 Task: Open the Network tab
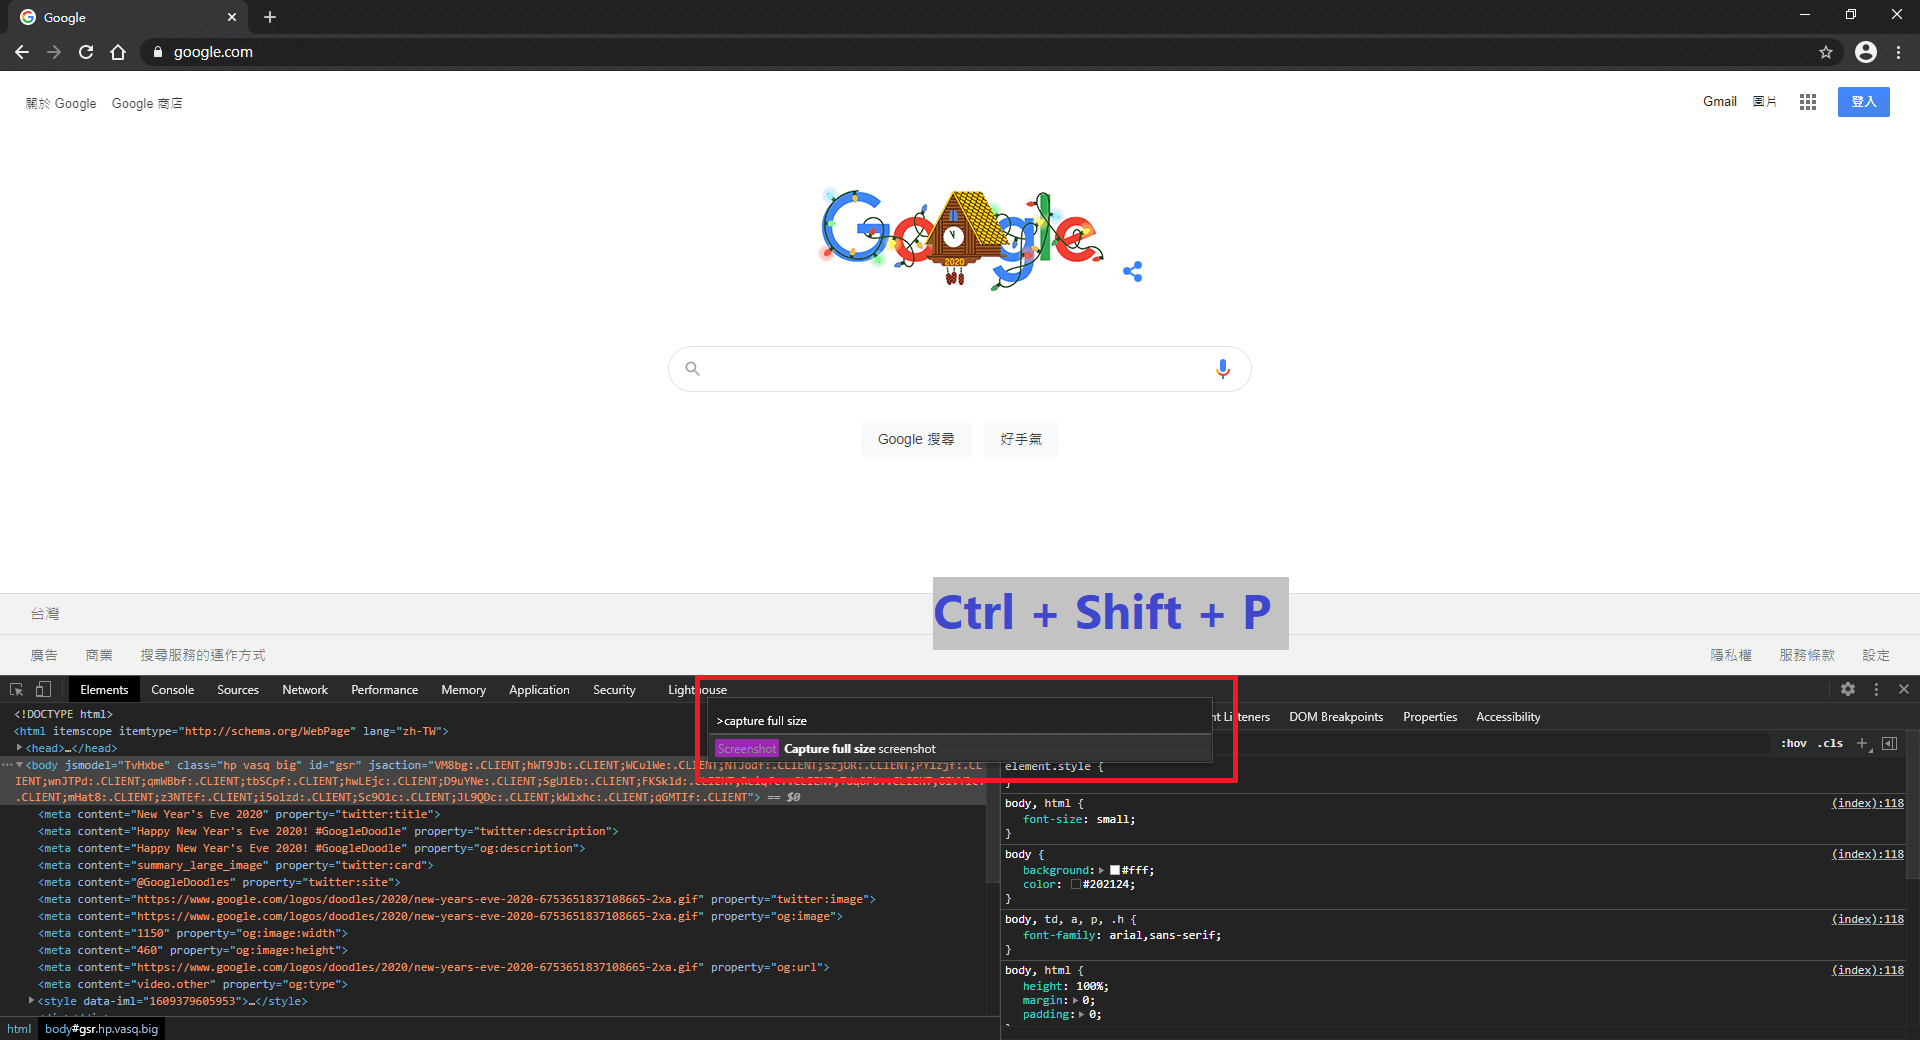coord(305,690)
